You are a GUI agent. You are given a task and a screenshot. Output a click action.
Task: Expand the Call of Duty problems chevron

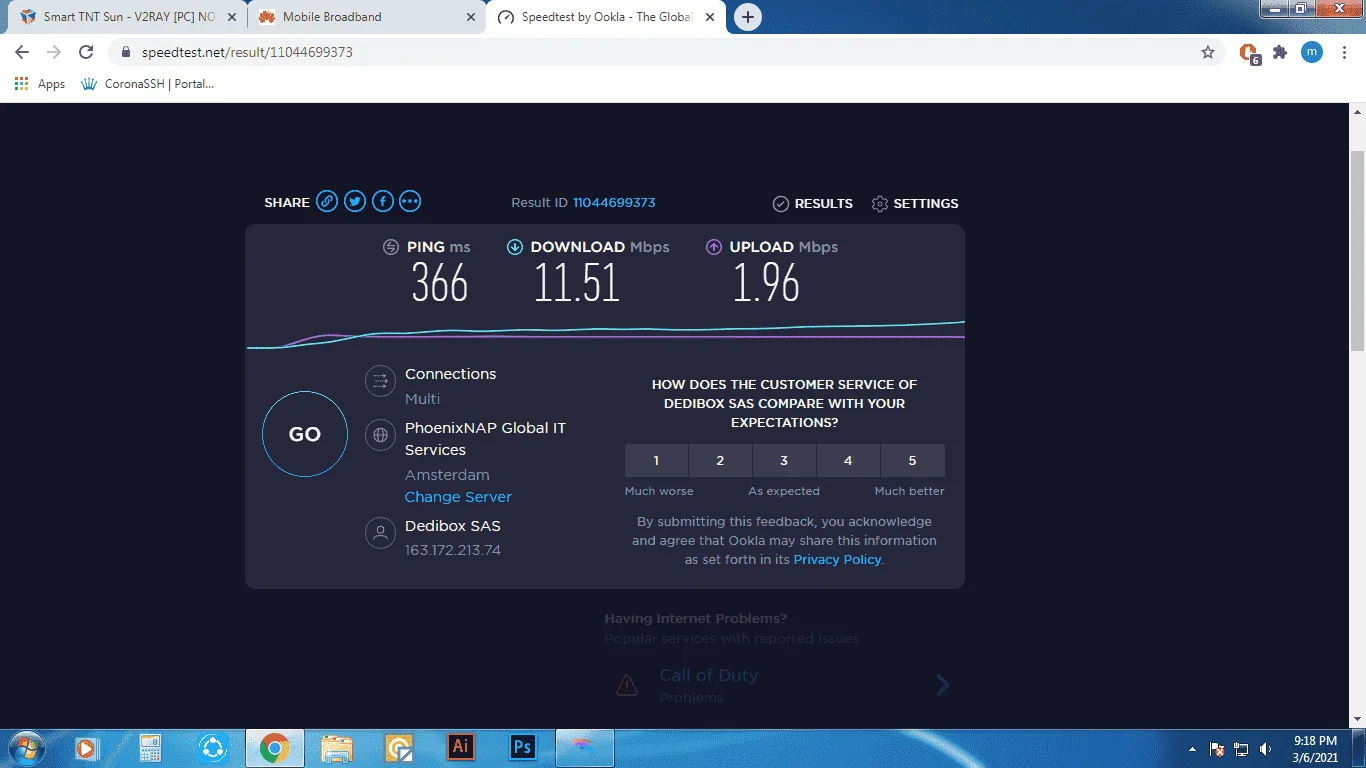pyautogui.click(x=942, y=685)
